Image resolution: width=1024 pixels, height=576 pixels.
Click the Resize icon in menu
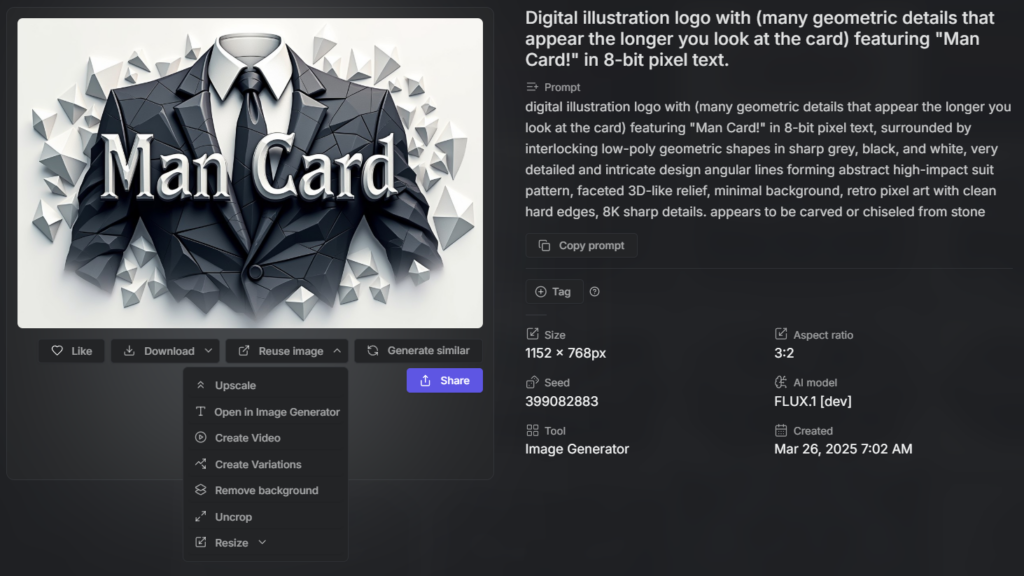[x=200, y=542]
